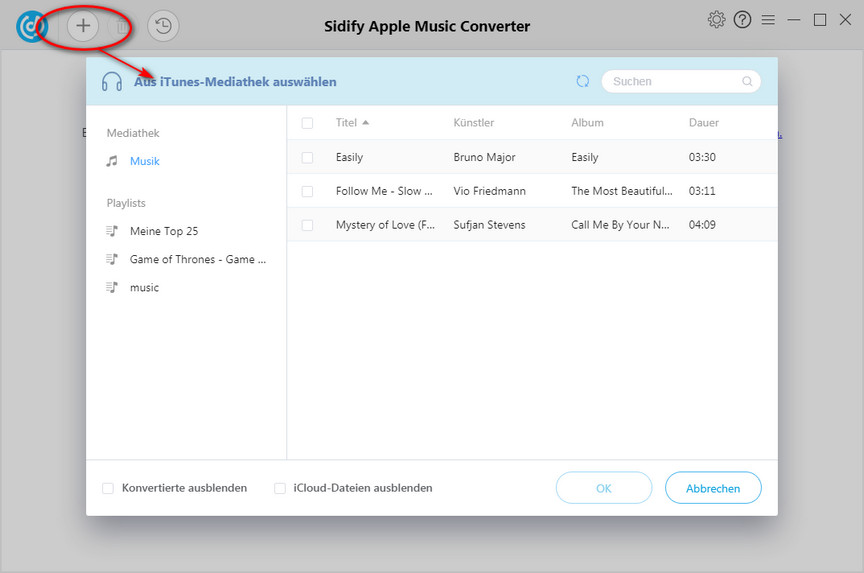Click the search magnifier icon
This screenshot has width=864, height=573.
747,82
